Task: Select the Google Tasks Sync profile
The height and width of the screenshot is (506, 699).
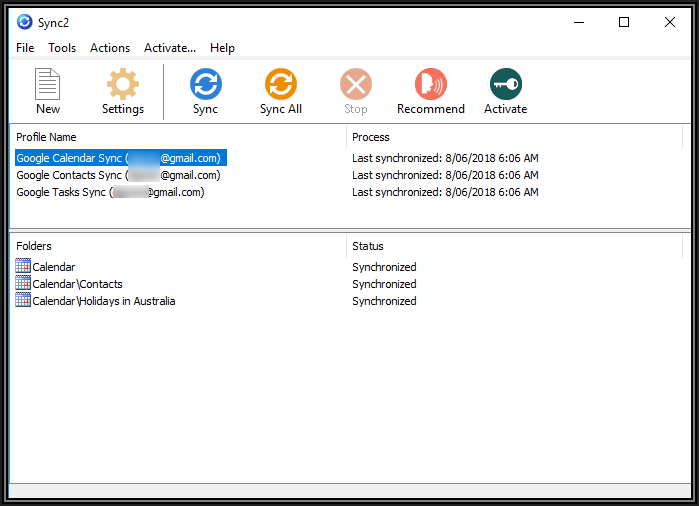Action: point(111,192)
